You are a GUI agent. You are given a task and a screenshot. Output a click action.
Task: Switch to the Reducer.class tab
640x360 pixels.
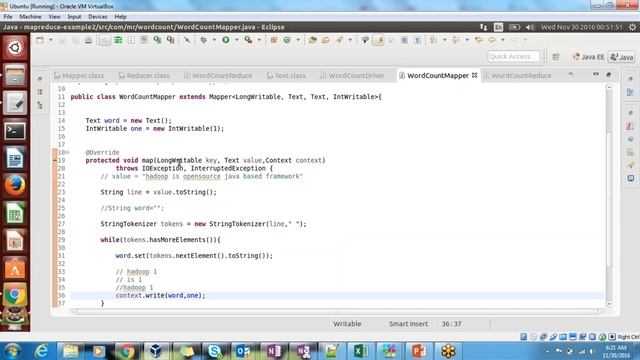point(144,76)
